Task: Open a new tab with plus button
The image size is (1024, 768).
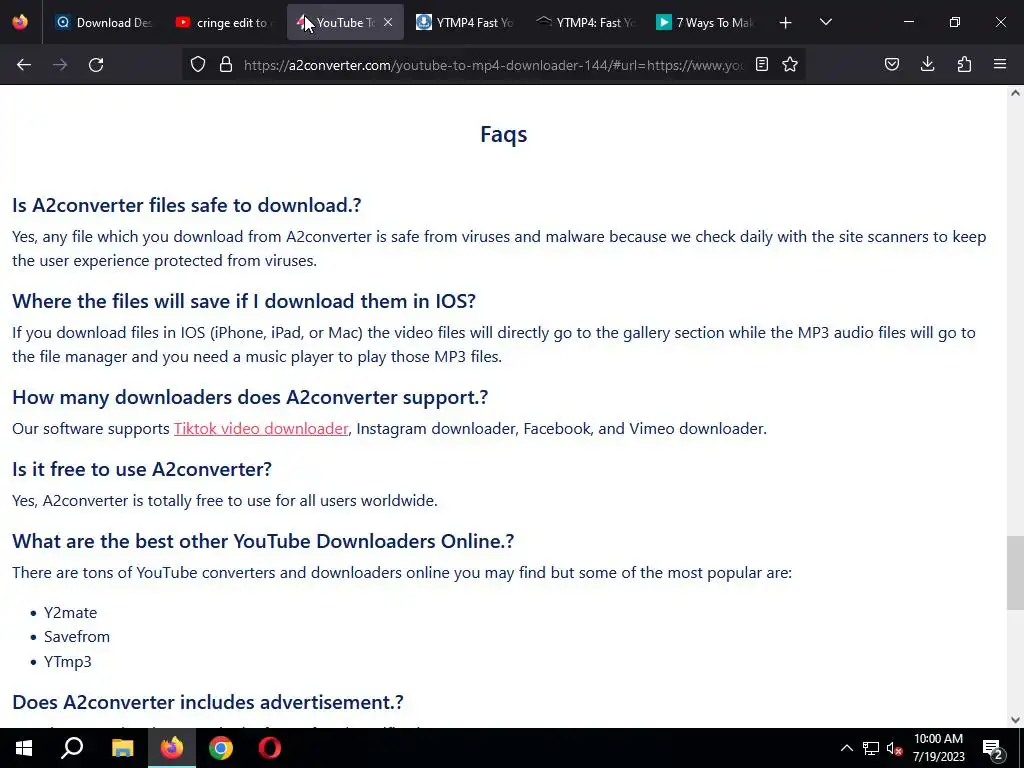Action: click(786, 23)
